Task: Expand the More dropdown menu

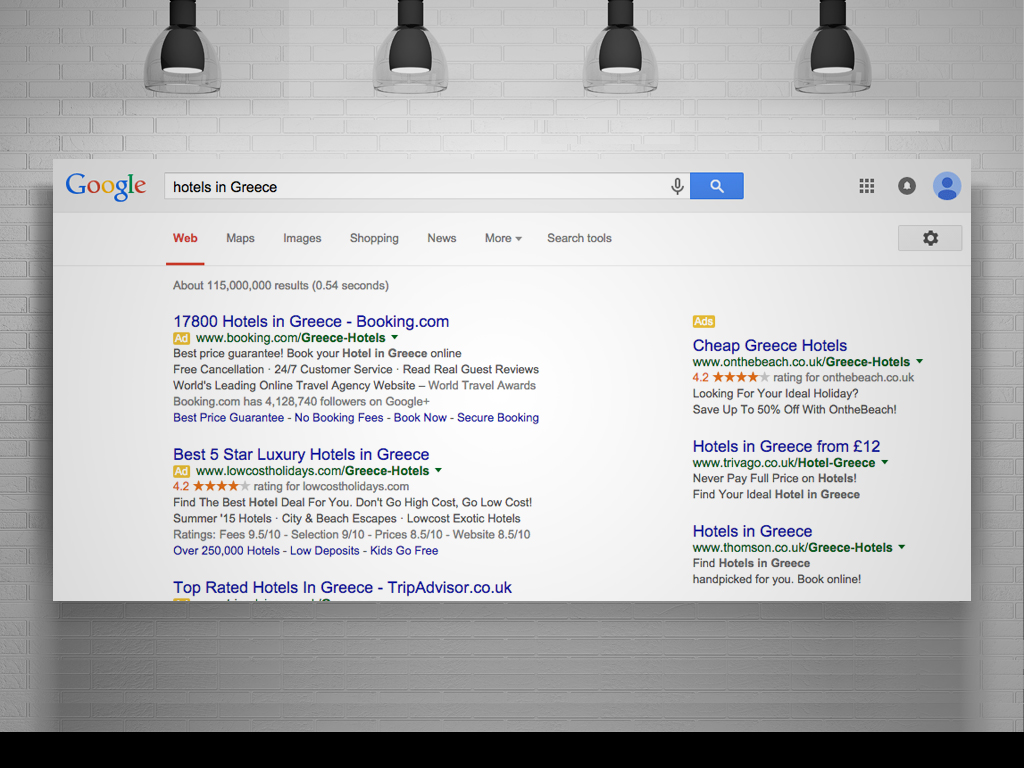Action: (503, 238)
